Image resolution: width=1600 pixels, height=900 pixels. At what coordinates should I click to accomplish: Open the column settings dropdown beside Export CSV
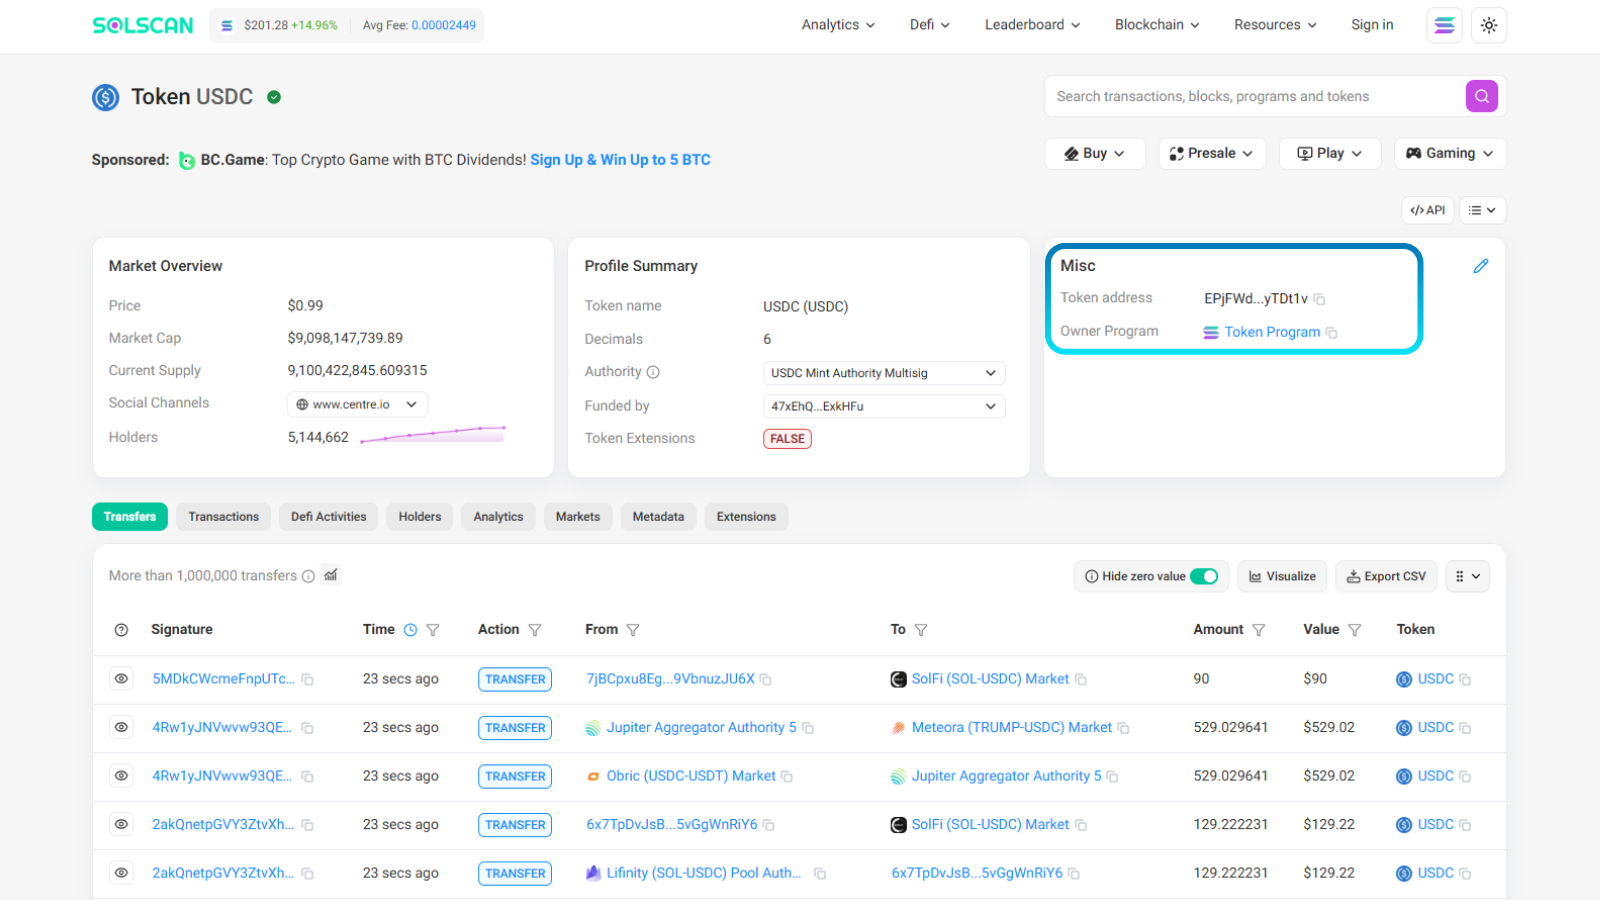[1467, 576]
